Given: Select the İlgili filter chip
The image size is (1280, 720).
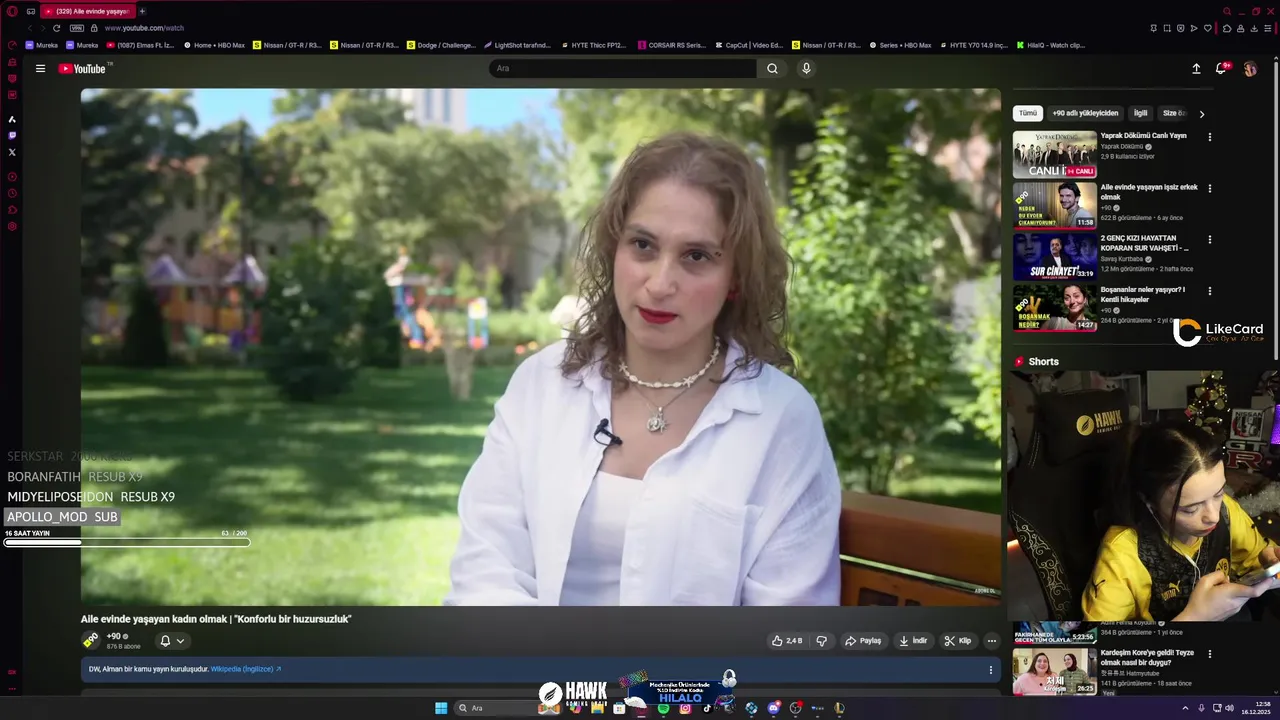Looking at the screenshot, I should tap(1140, 113).
